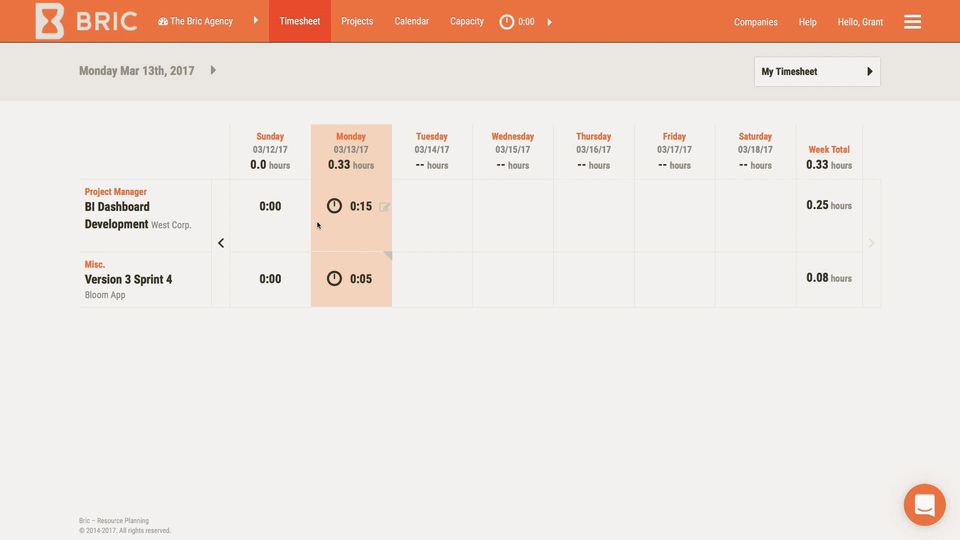Click Sunday 0:00 for BI Dashboard

point(270,206)
